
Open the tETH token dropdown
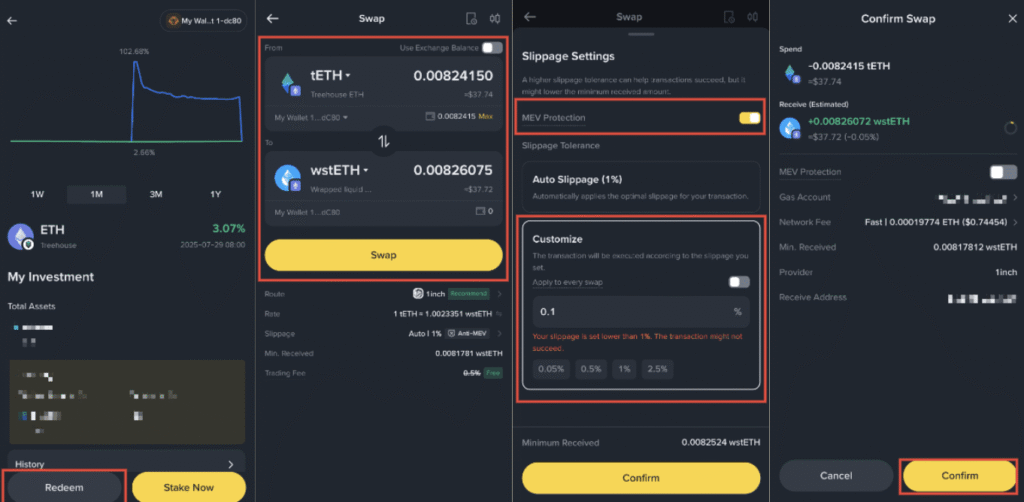330,75
